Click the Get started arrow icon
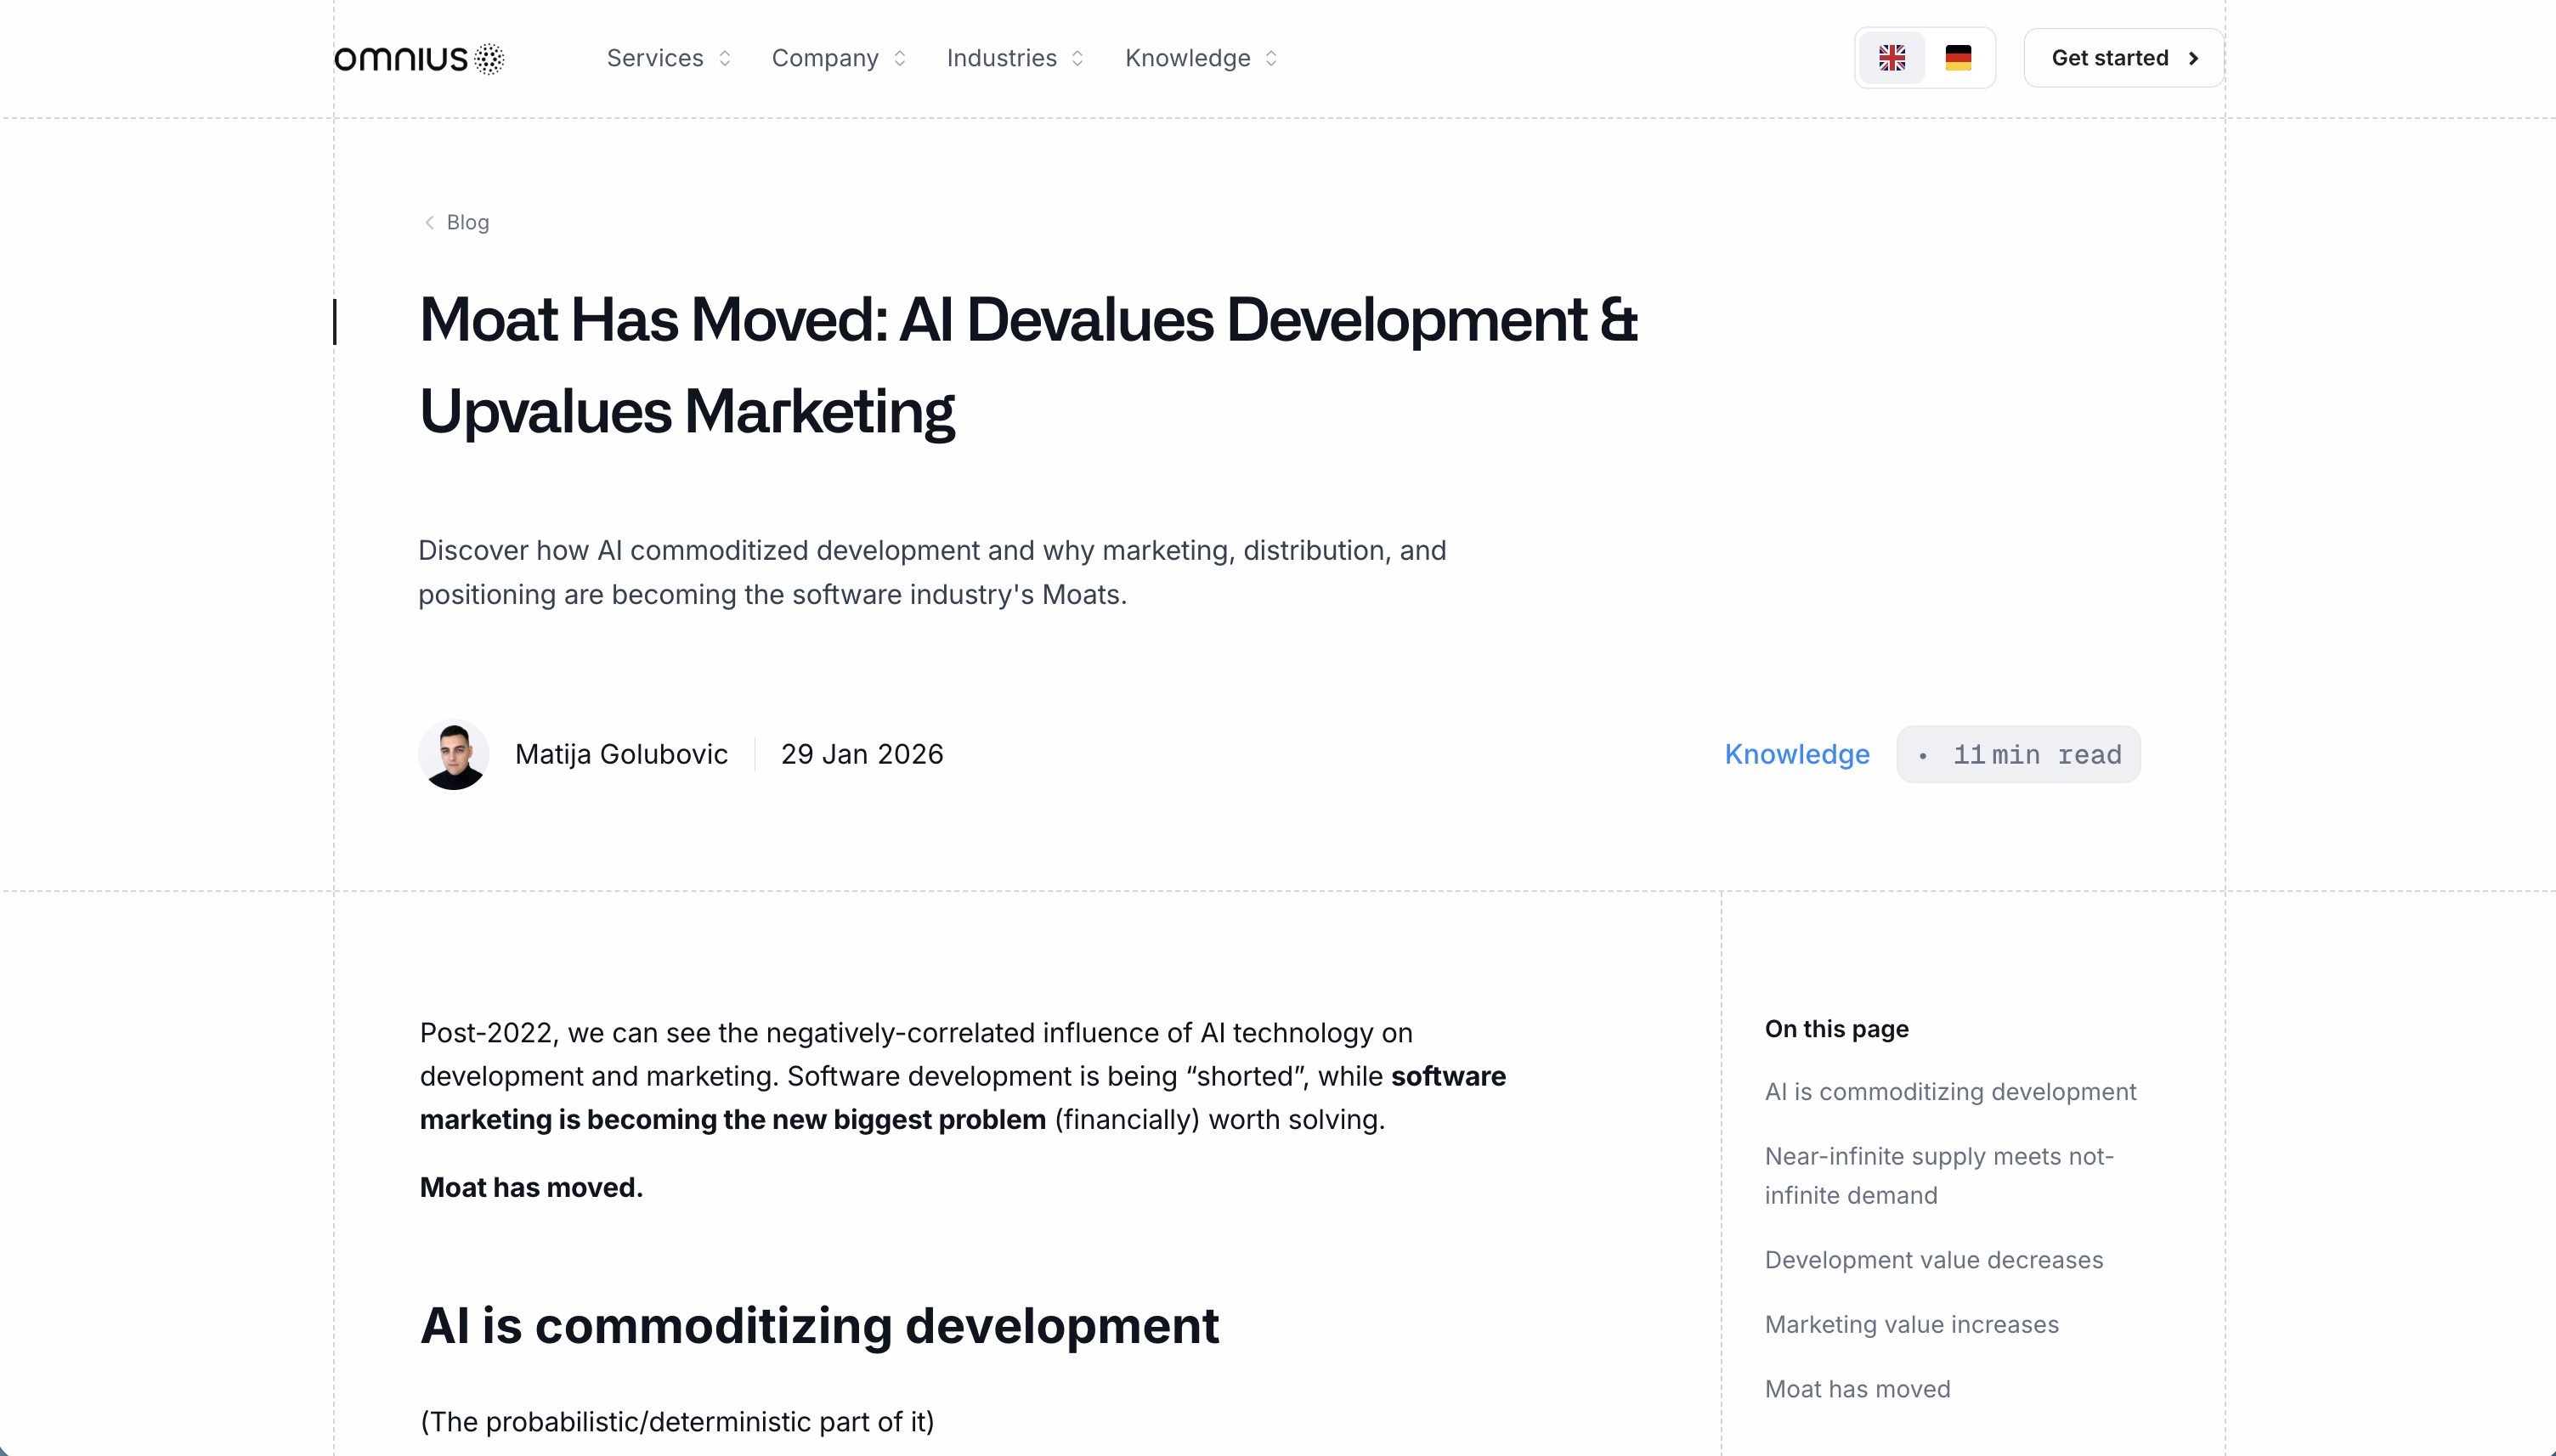The height and width of the screenshot is (1456, 2556). [x=2193, y=58]
